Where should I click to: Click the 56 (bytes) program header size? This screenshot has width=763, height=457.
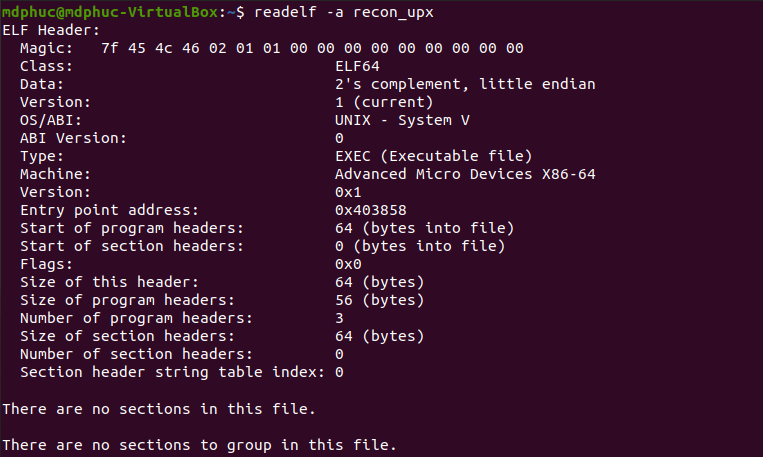pyautogui.click(x=380, y=300)
